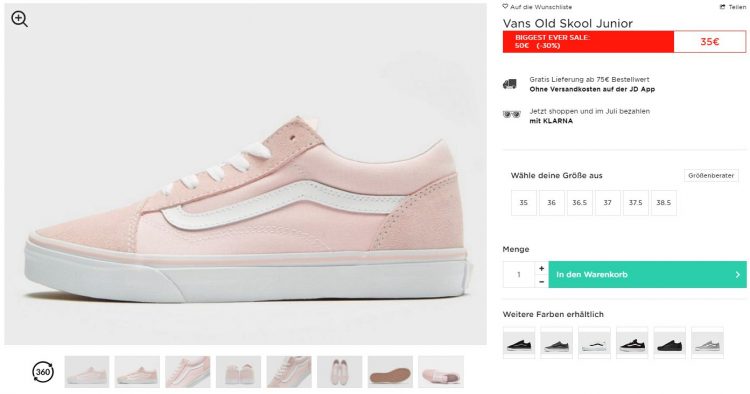Viewport: 750px width, 394px height.
Task: Click the Klarna sunglasses icon
Action: (x=511, y=115)
